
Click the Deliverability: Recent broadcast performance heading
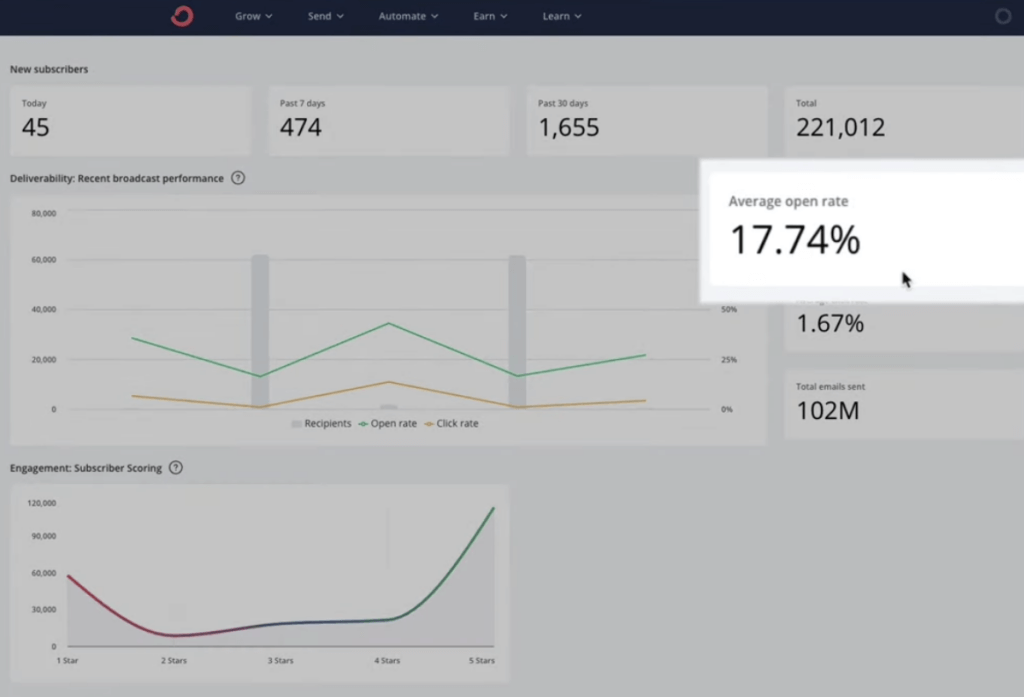pos(117,178)
